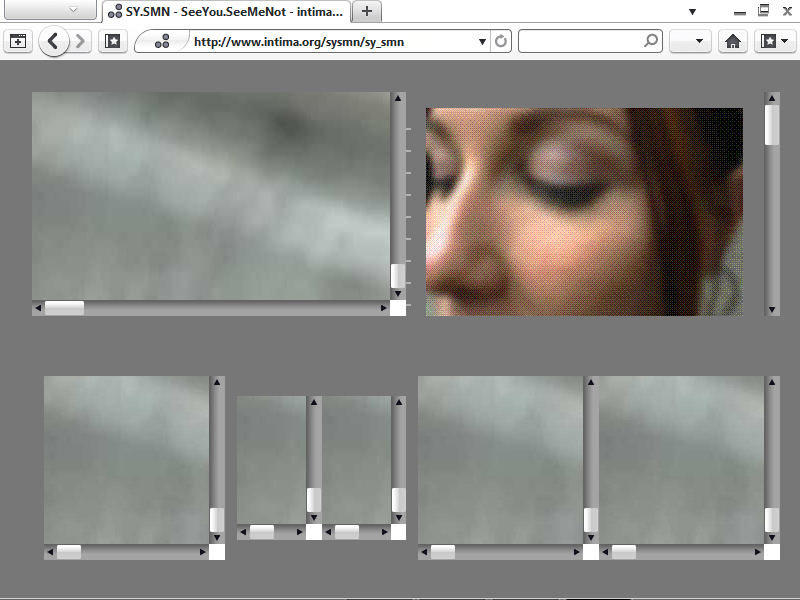This screenshot has height=600, width=800.
Task: Open the dropdown button in top-left title bar
Action: (52, 9)
